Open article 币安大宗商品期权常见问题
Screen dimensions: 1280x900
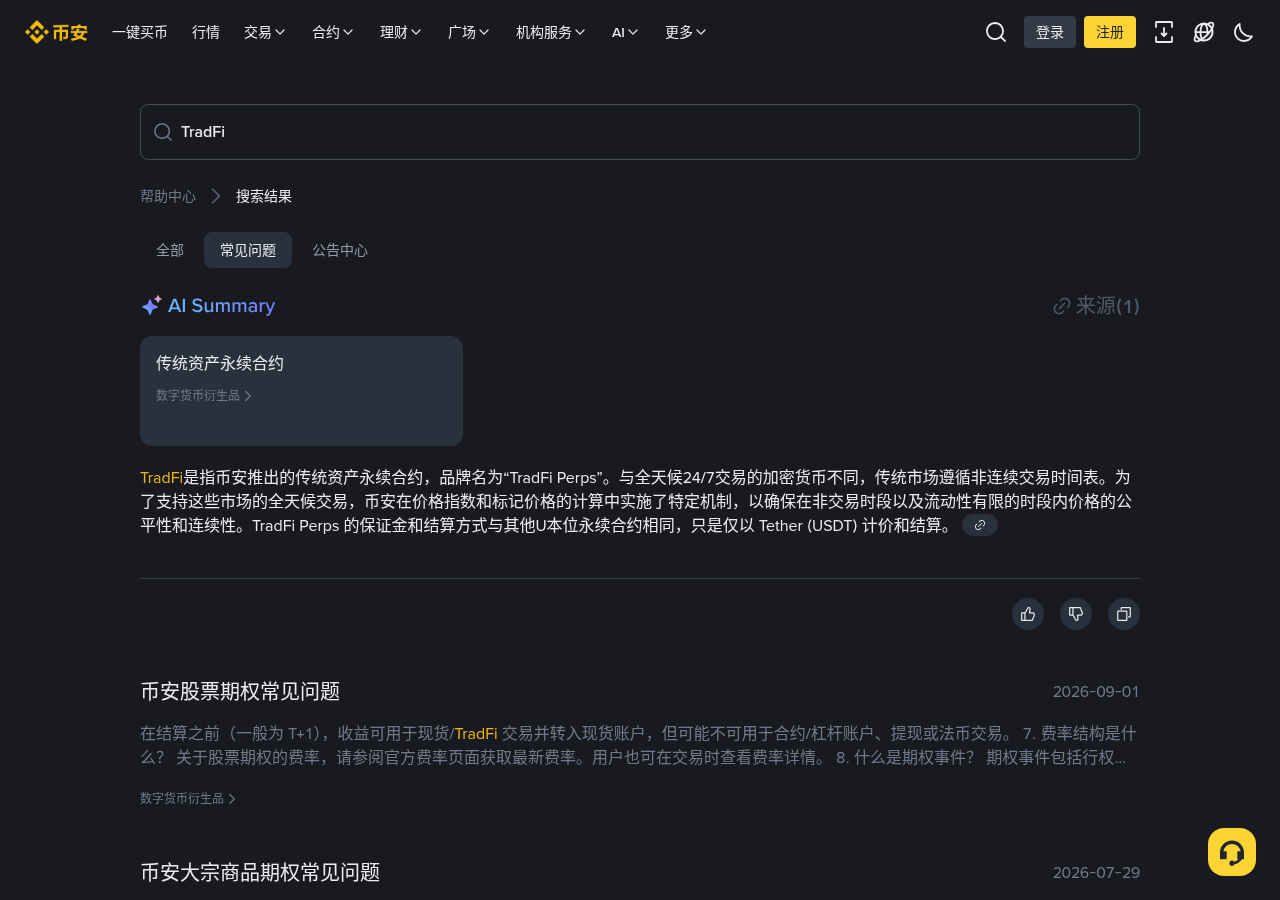coord(260,872)
